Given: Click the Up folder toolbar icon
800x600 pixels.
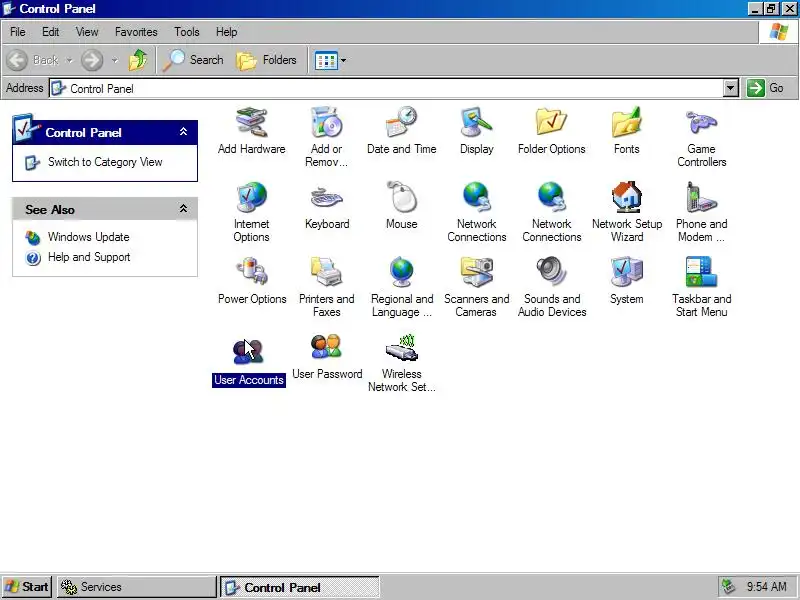Looking at the screenshot, I should 138,60.
